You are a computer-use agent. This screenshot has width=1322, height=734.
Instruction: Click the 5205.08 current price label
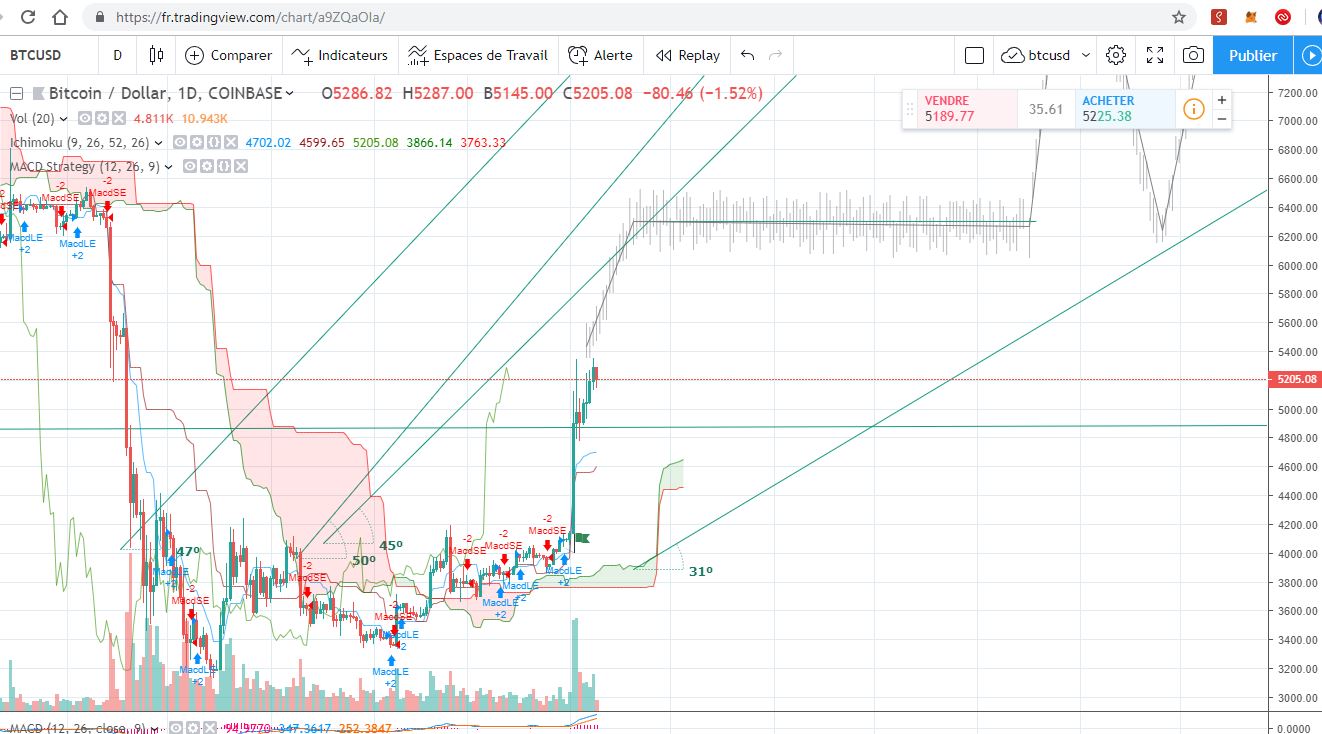(x=1294, y=380)
